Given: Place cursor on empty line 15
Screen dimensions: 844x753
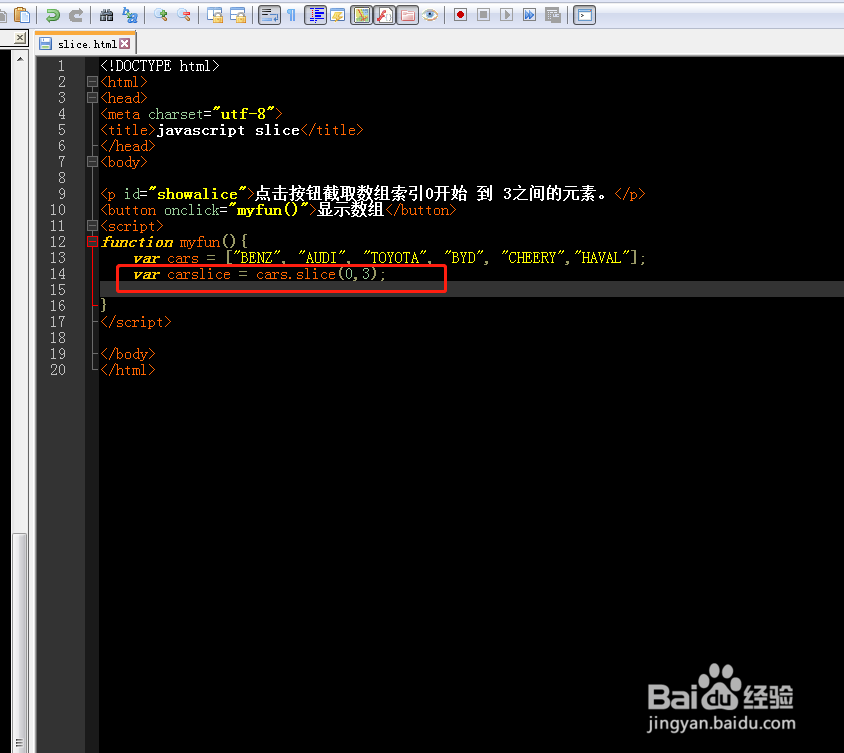Looking at the screenshot, I should 471,290.
